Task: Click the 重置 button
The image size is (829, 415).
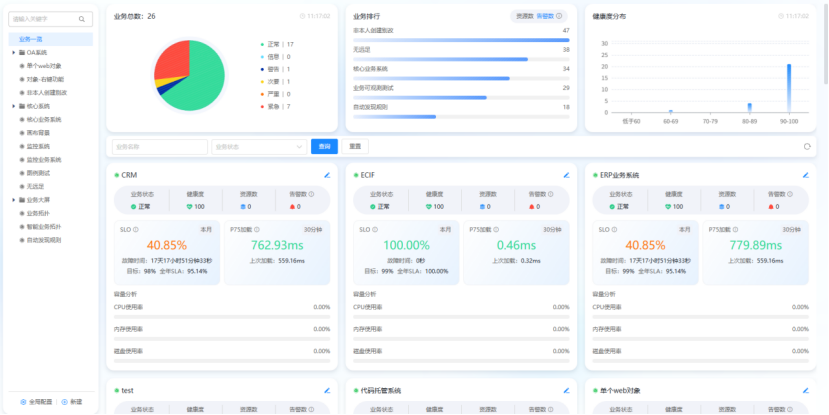Action: 355,146
